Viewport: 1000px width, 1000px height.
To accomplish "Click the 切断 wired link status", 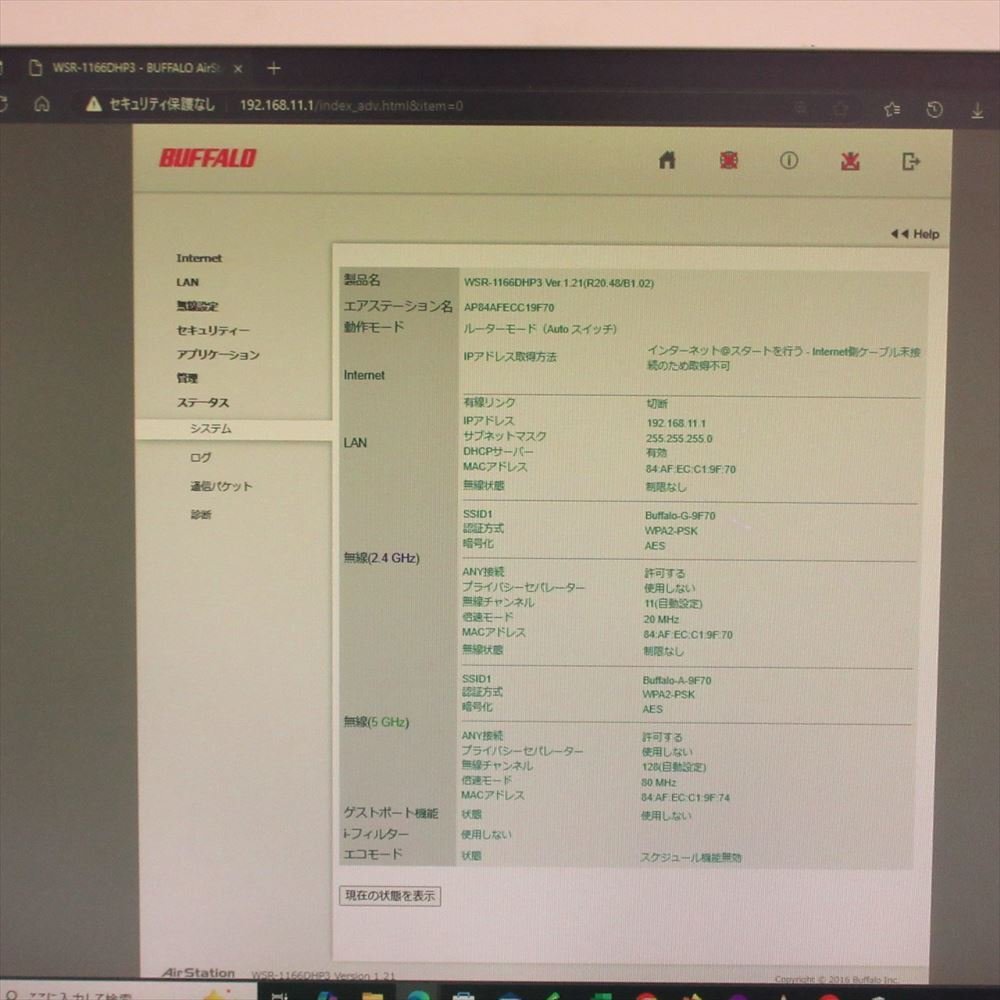I will click(x=657, y=404).
